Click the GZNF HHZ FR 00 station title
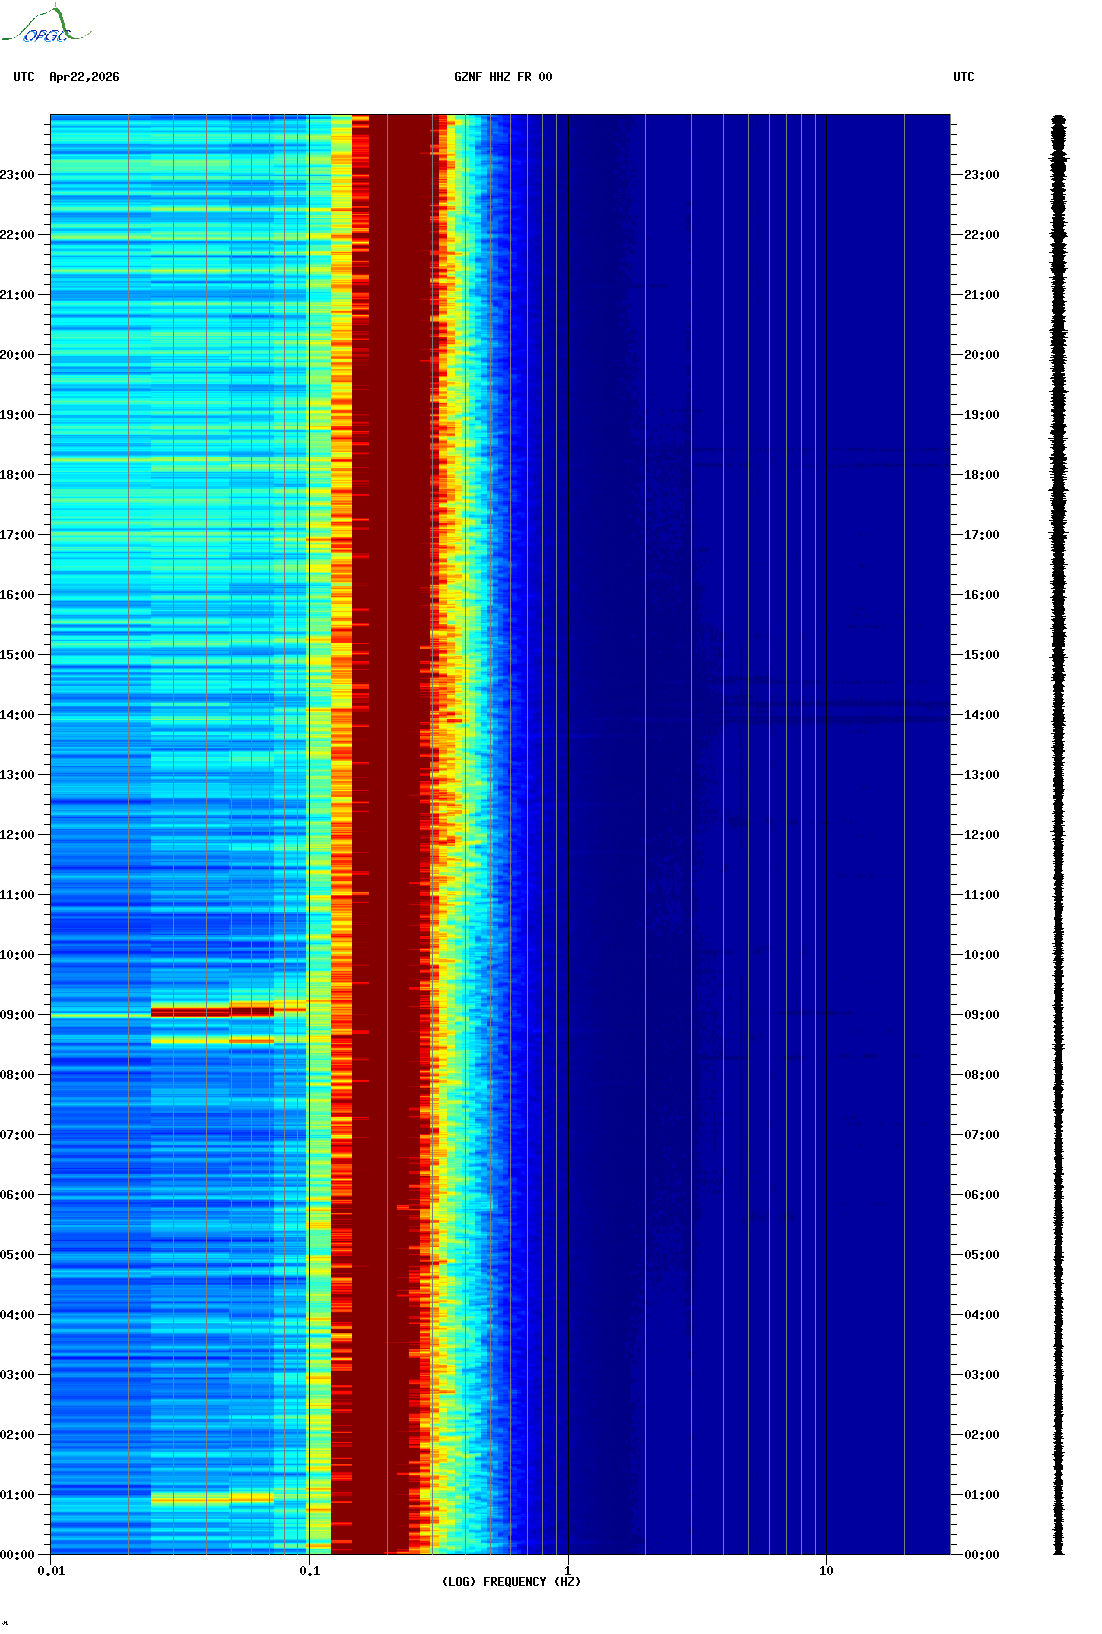Image resolution: width=1102 pixels, height=1634 pixels. click(x=502, y=77)
